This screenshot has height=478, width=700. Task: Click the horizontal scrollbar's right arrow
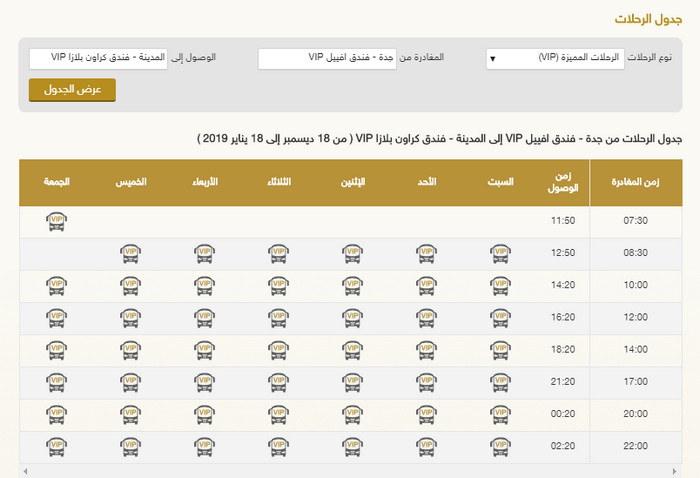pos(677,471)
